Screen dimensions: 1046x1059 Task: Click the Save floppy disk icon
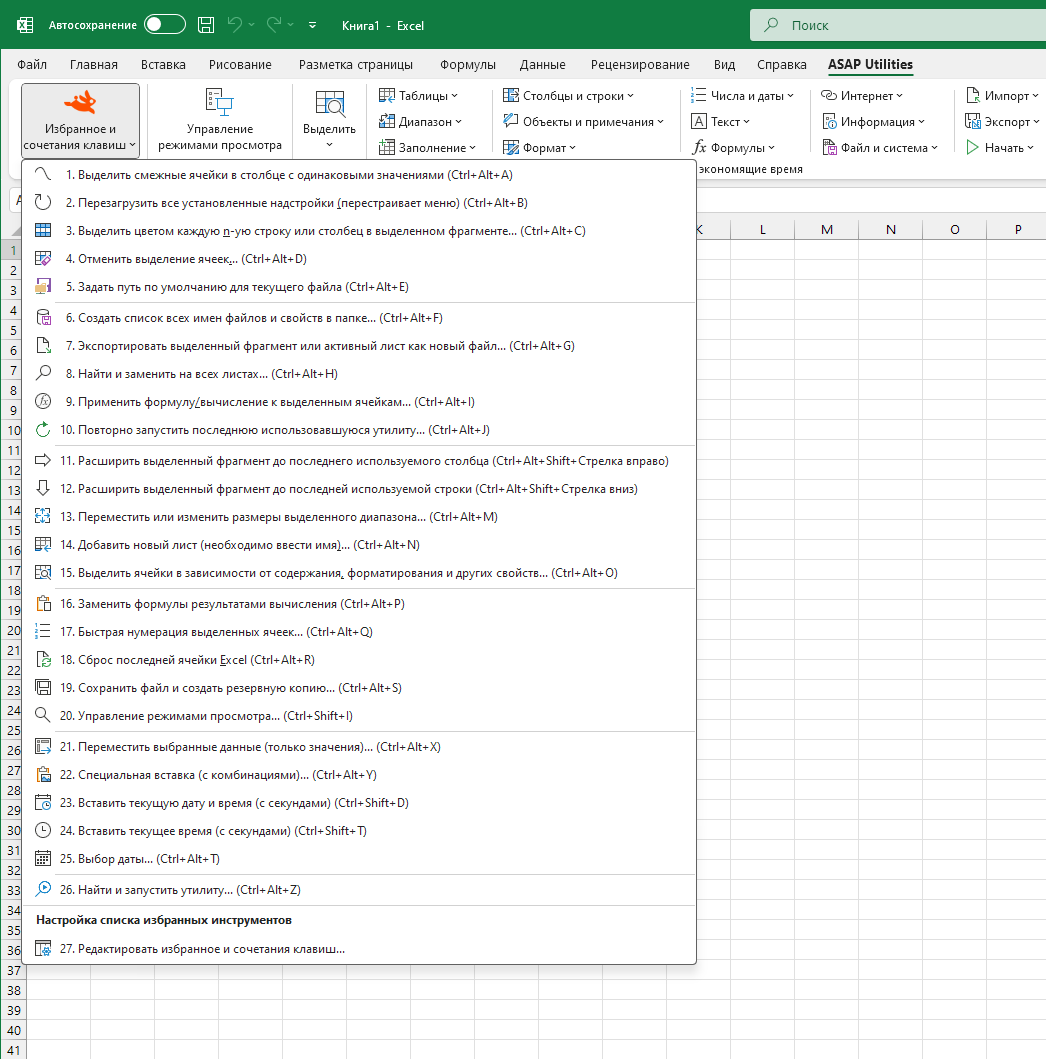206,25
